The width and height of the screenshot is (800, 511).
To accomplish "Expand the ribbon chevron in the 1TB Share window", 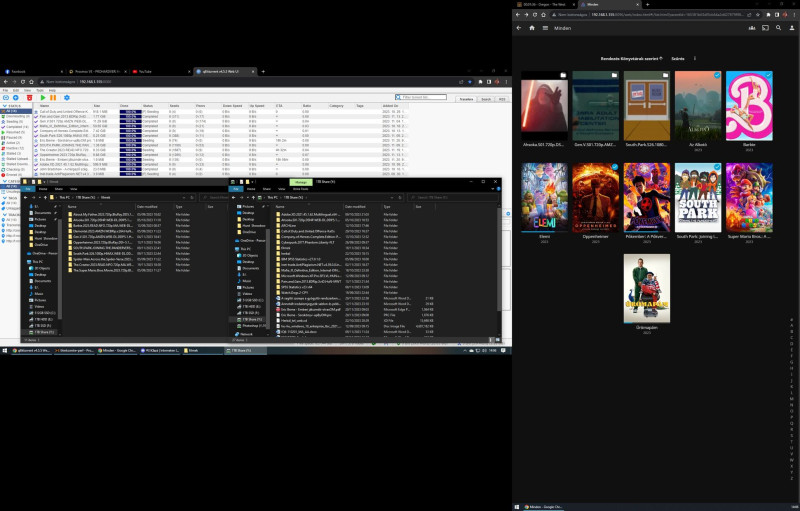I will point(492,189).
